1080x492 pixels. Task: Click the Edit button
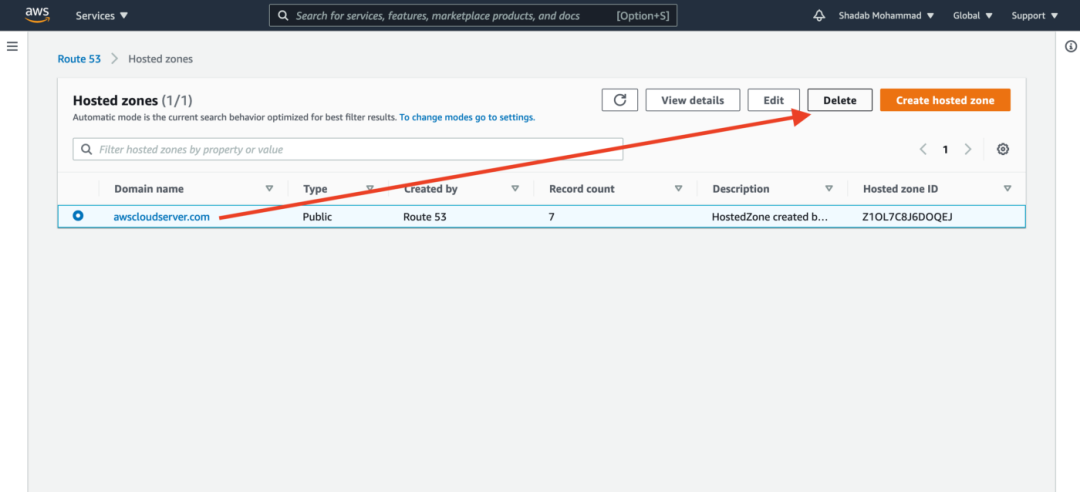coord(773,100)
